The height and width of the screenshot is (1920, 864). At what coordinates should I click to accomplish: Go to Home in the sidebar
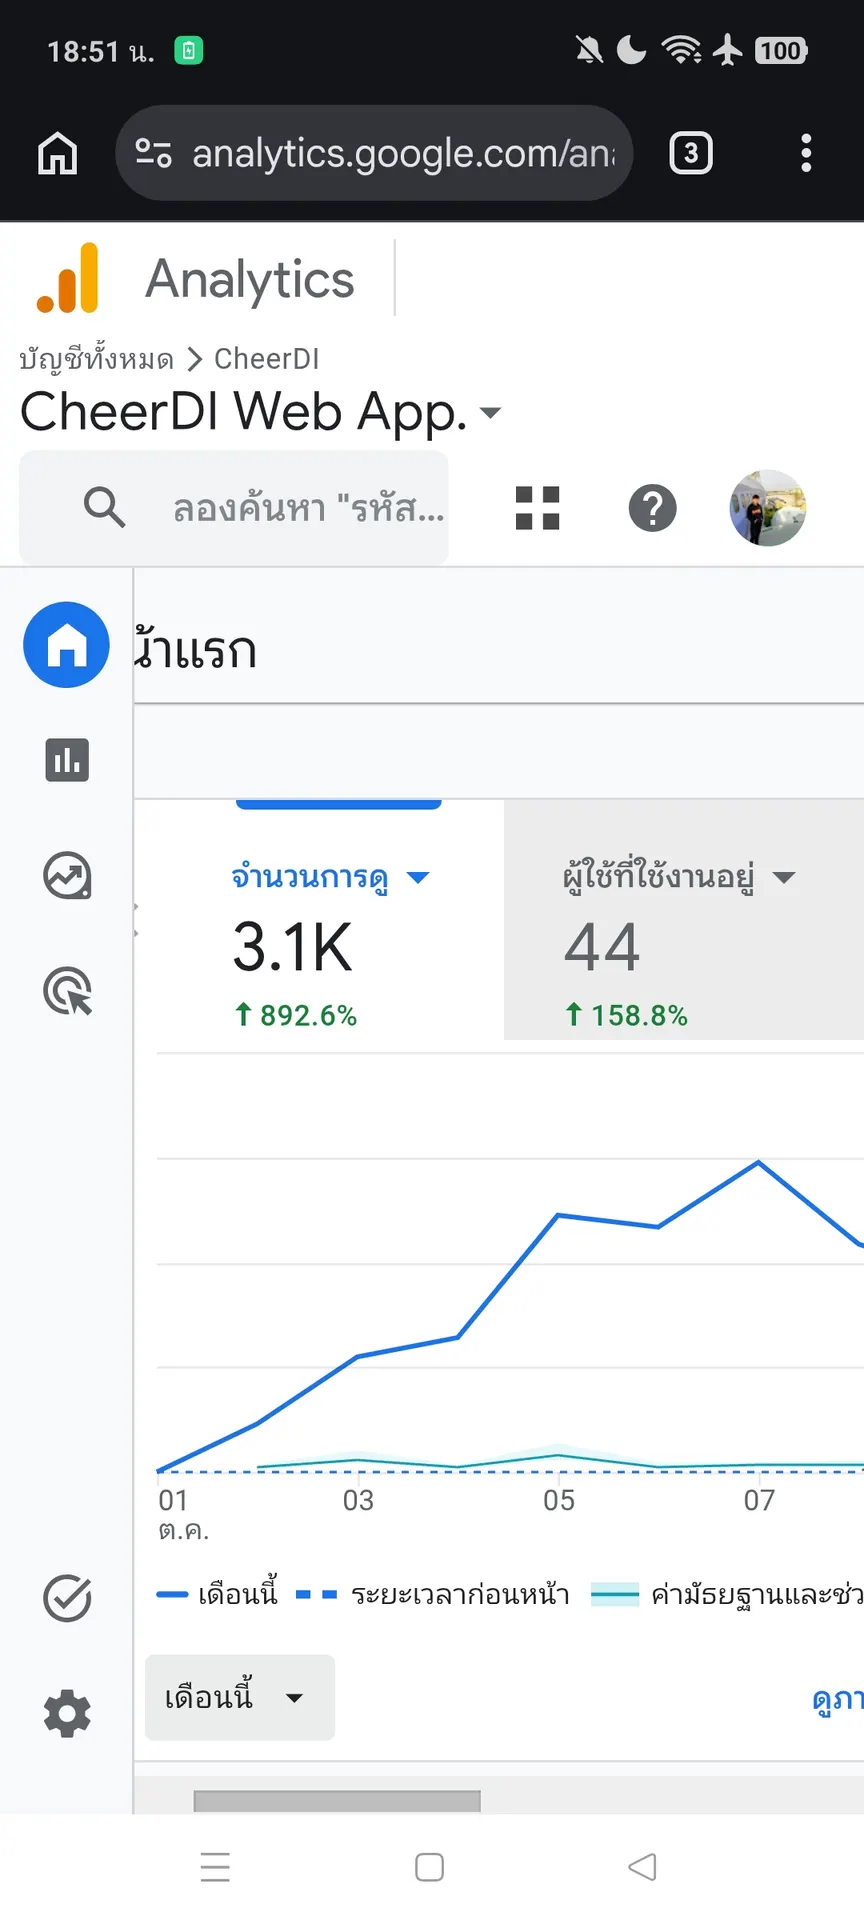pyautogui.click(x=67, y=645)
